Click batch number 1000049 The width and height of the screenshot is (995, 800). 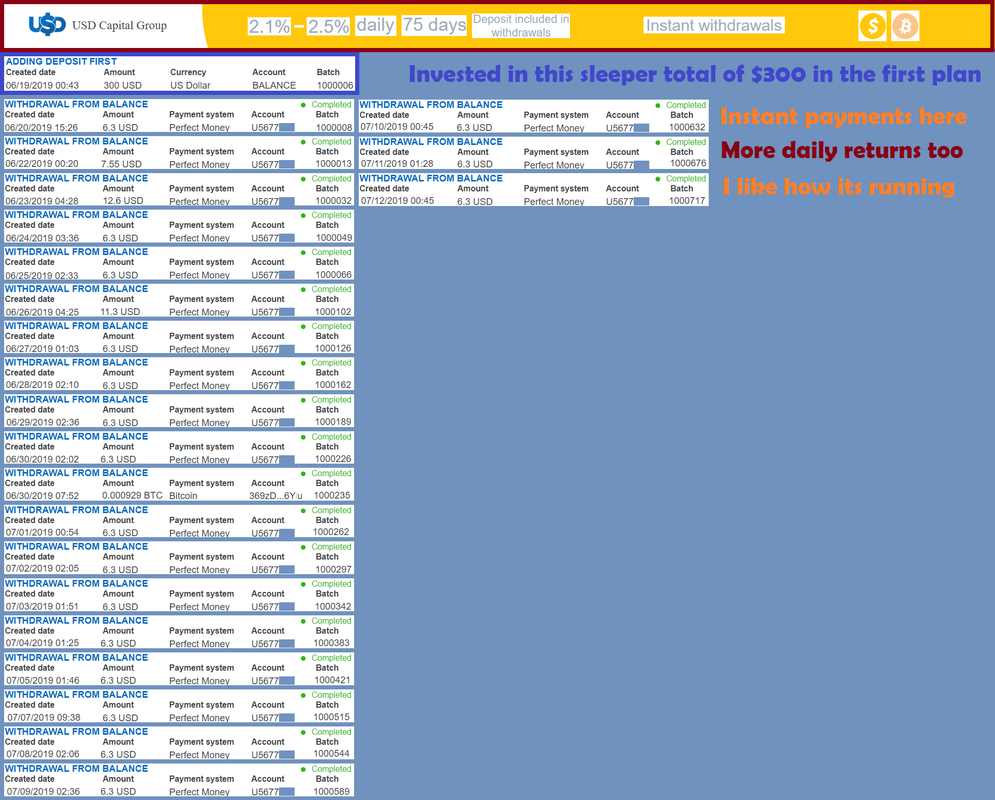point(334,237)
